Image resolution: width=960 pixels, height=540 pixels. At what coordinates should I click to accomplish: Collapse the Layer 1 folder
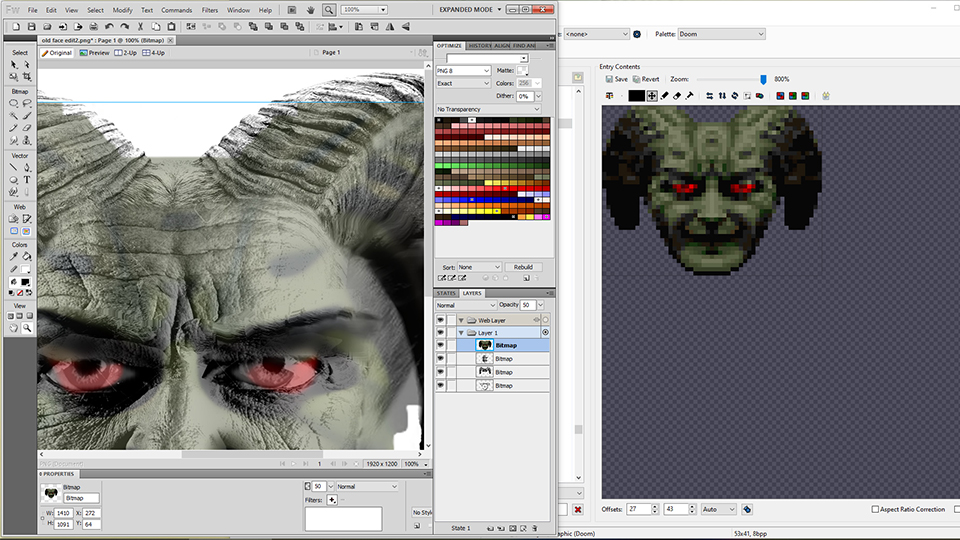462,332
